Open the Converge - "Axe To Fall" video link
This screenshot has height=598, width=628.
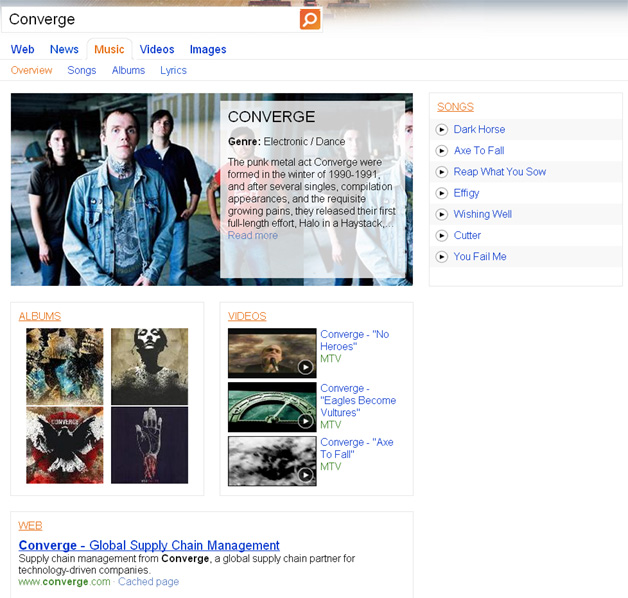[x=356, y=448]
